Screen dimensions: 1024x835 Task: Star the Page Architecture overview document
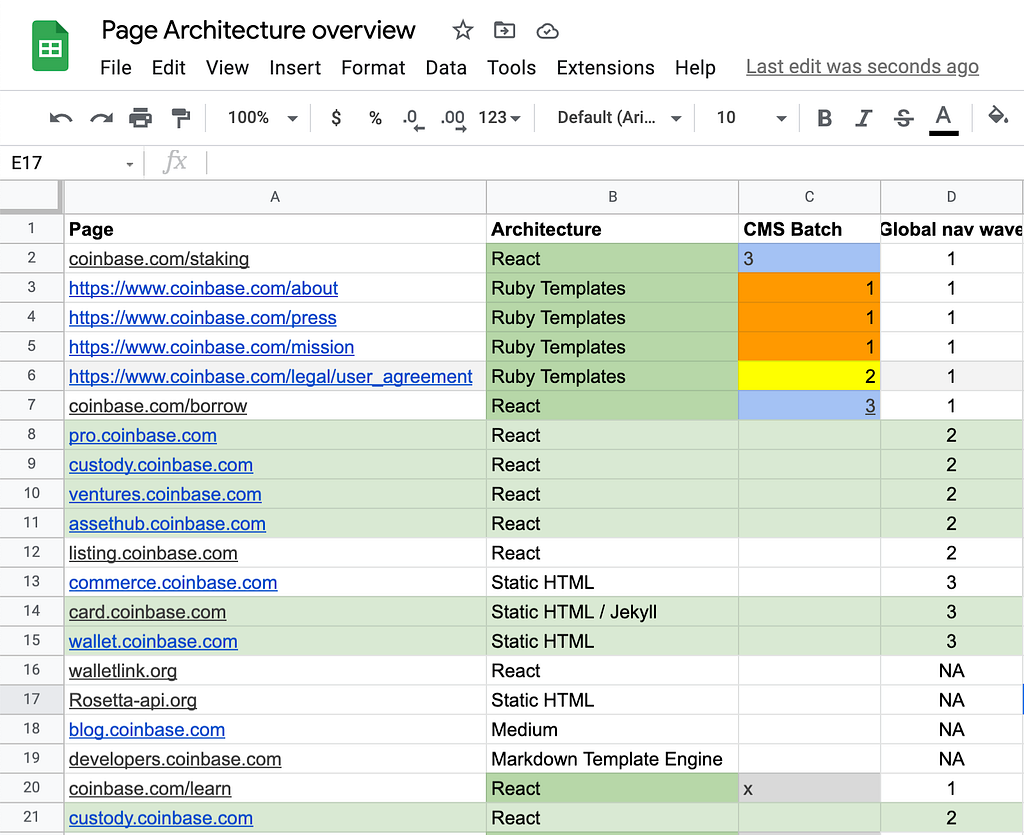462,30
